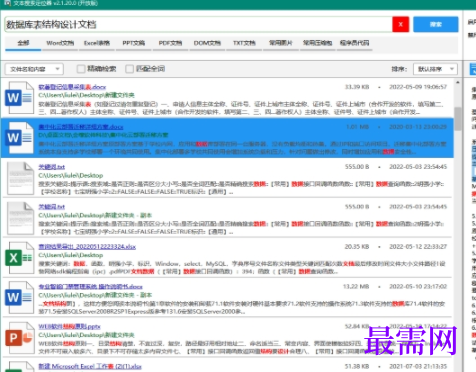
Task: Open the 文件名和内容 search scope dropdown
Action: [x=34, y=69]
